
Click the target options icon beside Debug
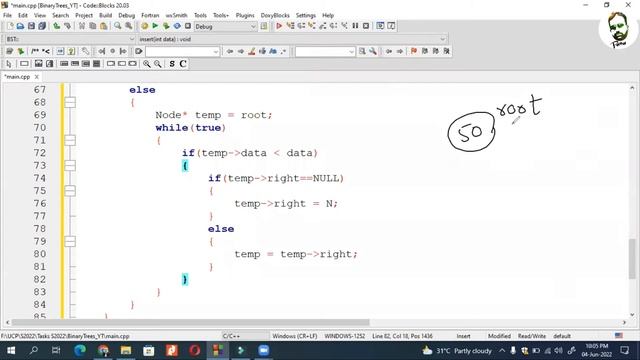[264, 26]
